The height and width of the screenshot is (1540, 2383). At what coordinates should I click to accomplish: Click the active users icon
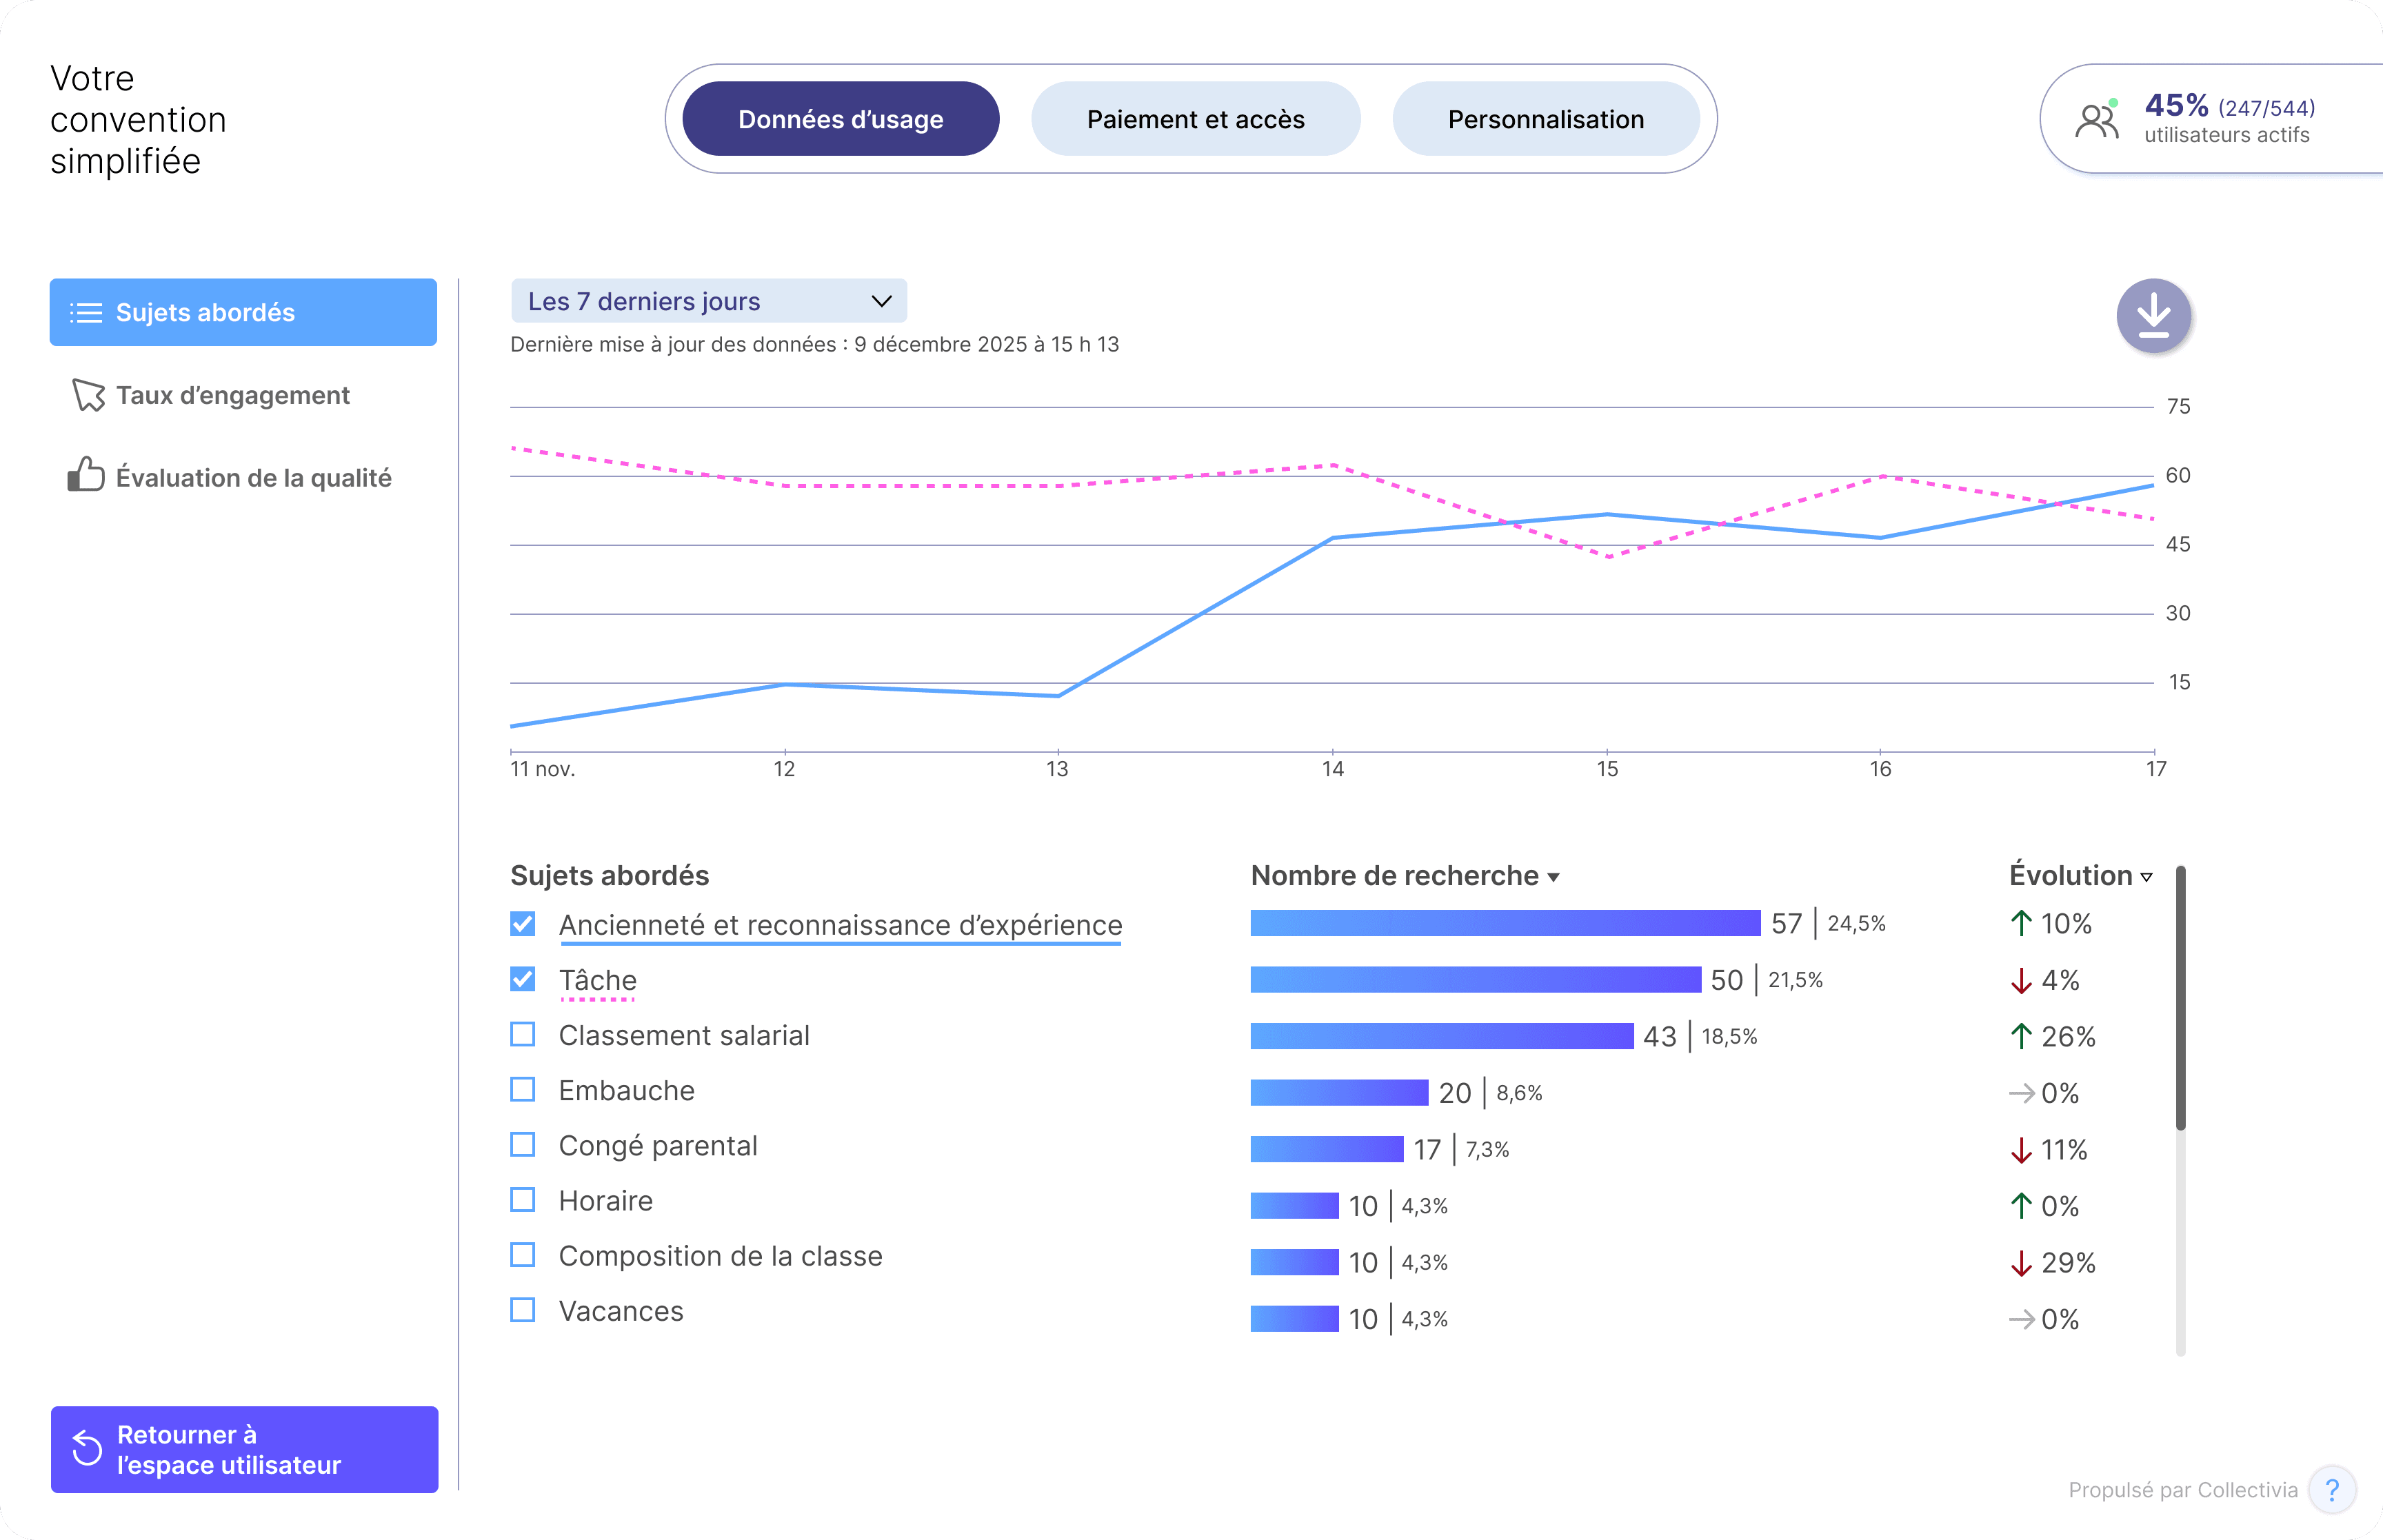click(x=2097, y=120)
